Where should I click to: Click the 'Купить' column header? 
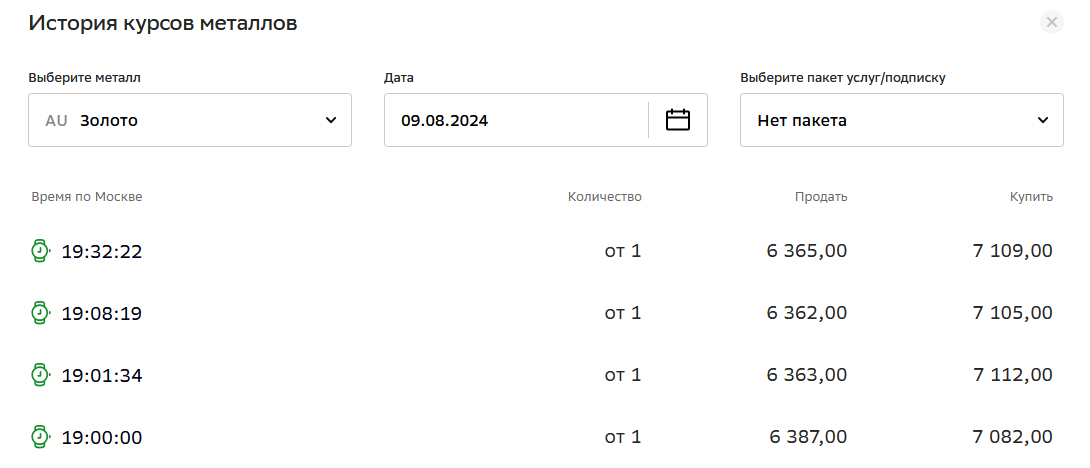click(x=1031, y=197)
